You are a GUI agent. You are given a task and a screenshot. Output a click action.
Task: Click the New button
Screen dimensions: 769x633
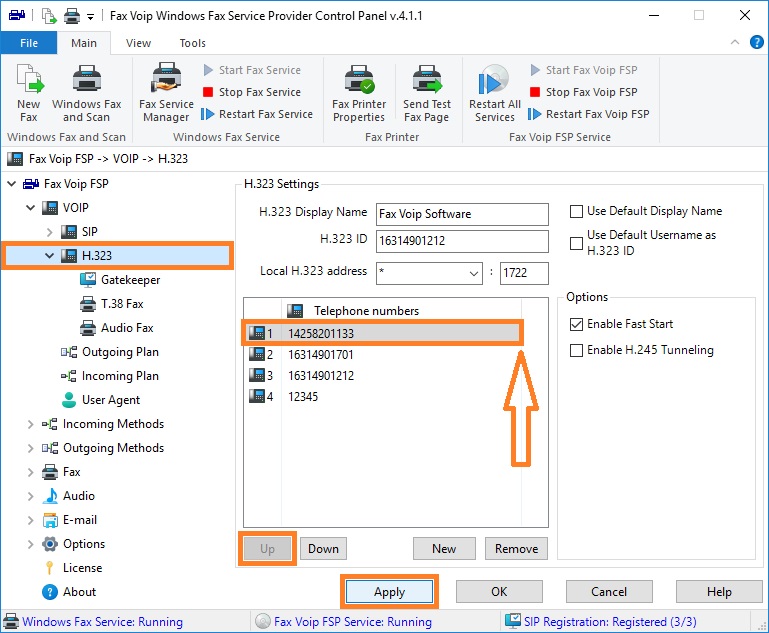coord(444,549)
